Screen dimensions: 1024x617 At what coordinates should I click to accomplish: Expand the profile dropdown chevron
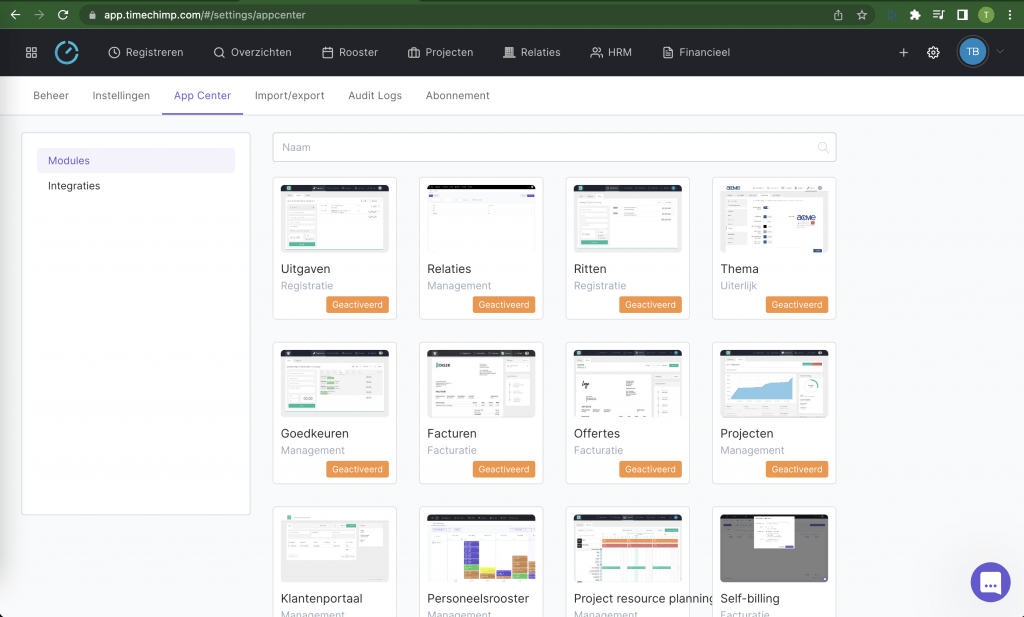point(997,51)
